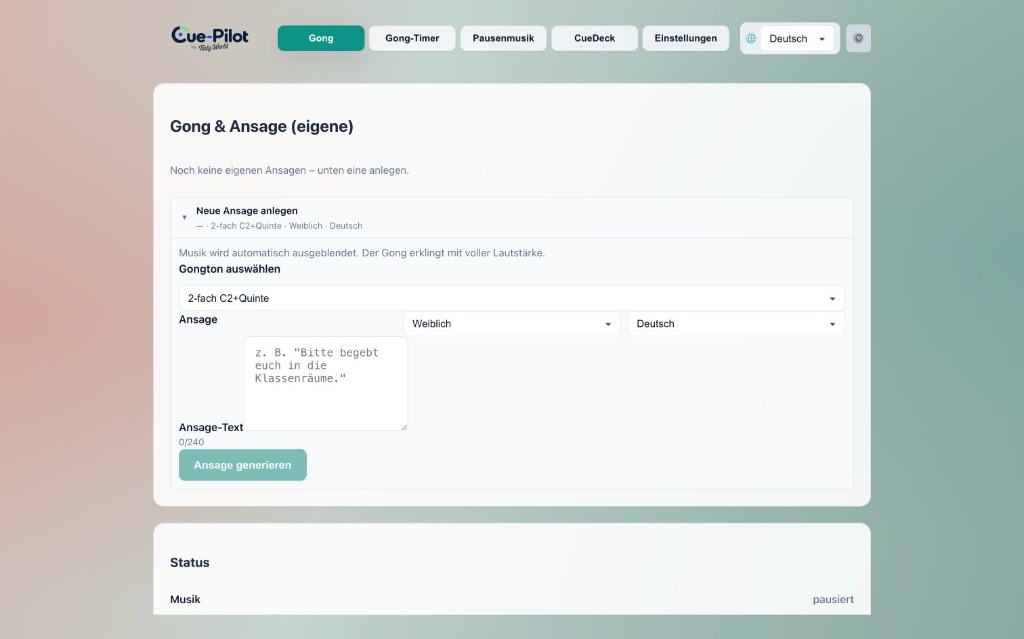This screenshot has width=1024, height=639.
Task: Open the Einstellungen tab
Action: pos(686,38)
